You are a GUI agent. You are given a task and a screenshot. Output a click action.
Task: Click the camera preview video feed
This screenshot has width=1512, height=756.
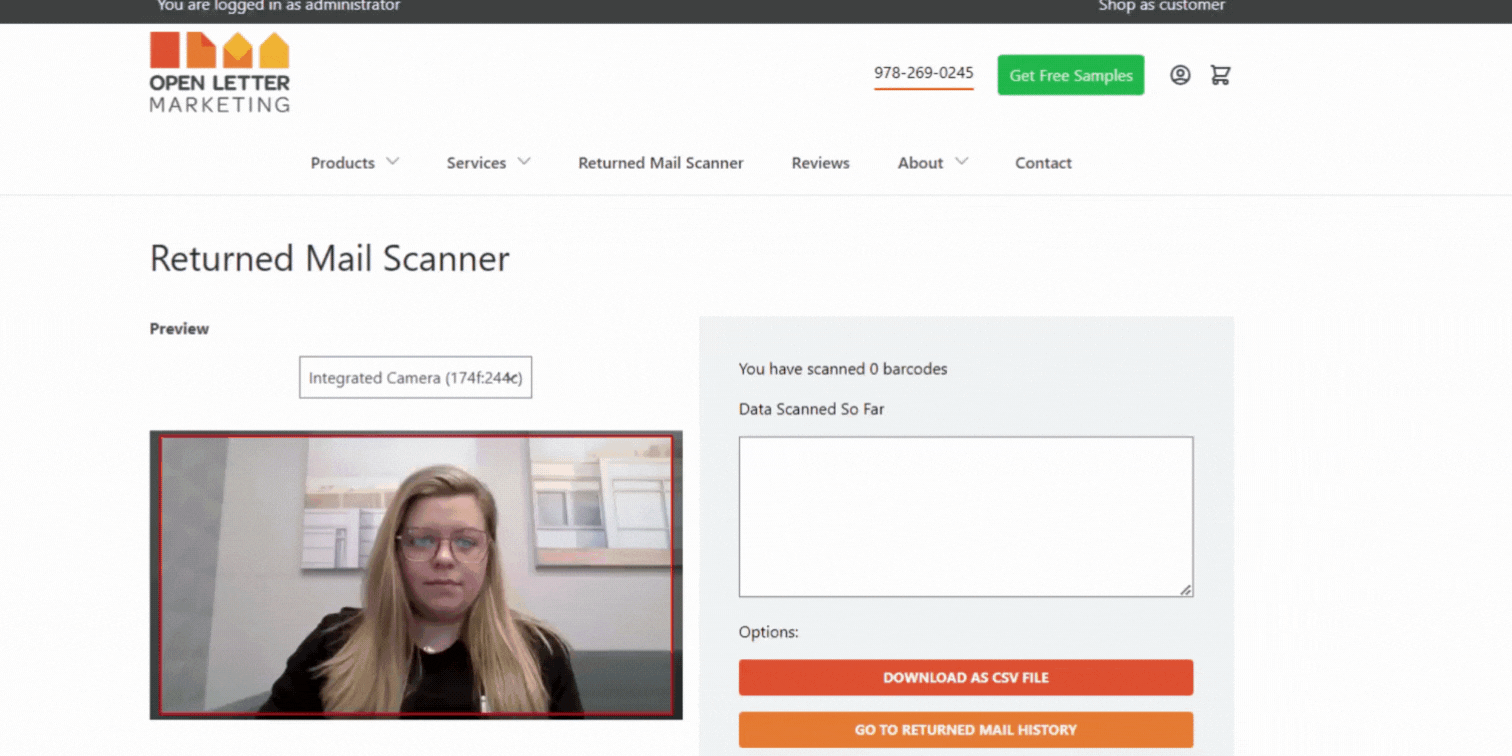[416, 575]
